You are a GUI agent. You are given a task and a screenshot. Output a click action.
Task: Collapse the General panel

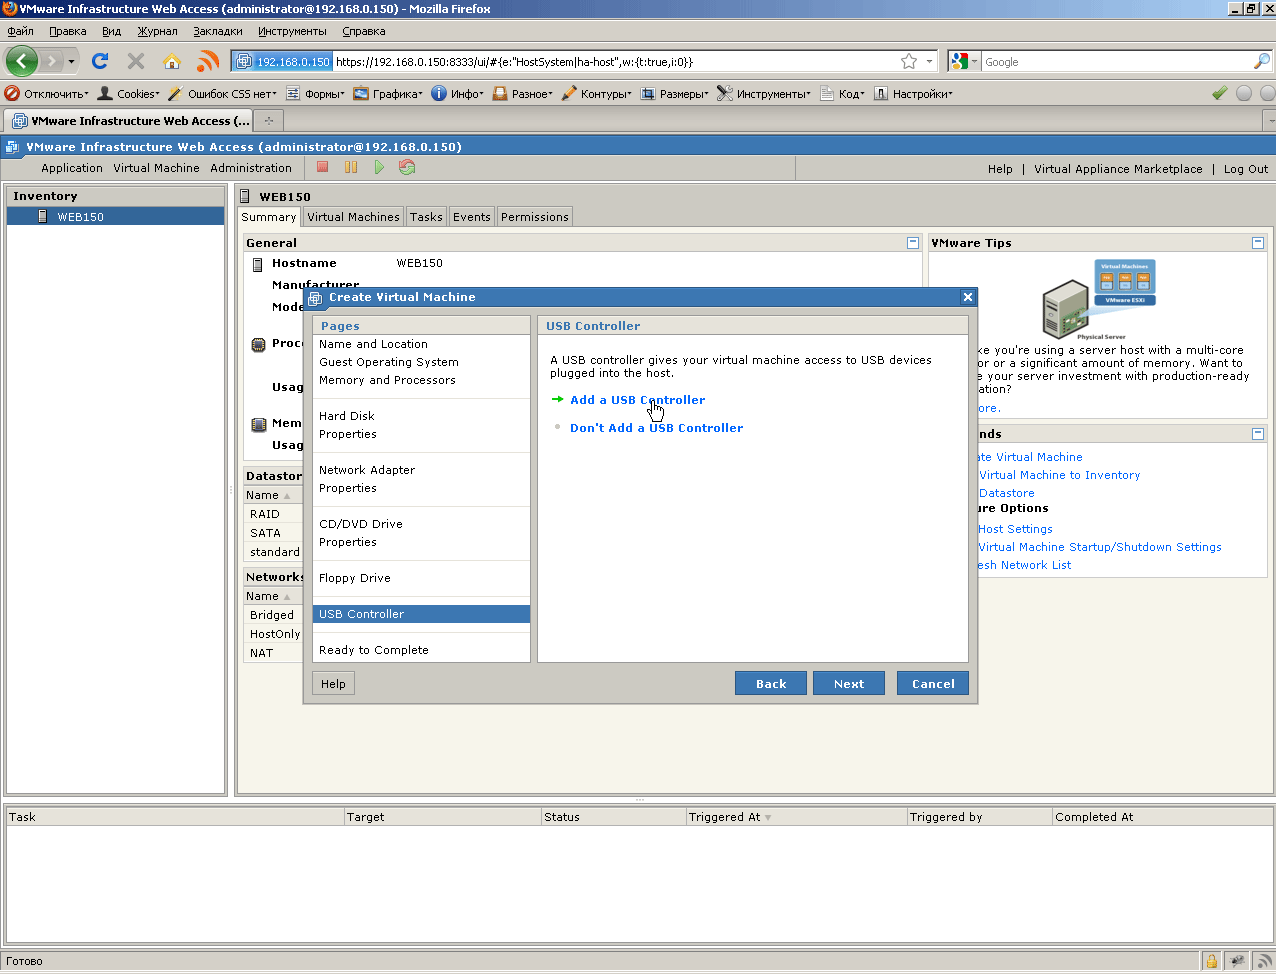(x=913, y=243)
